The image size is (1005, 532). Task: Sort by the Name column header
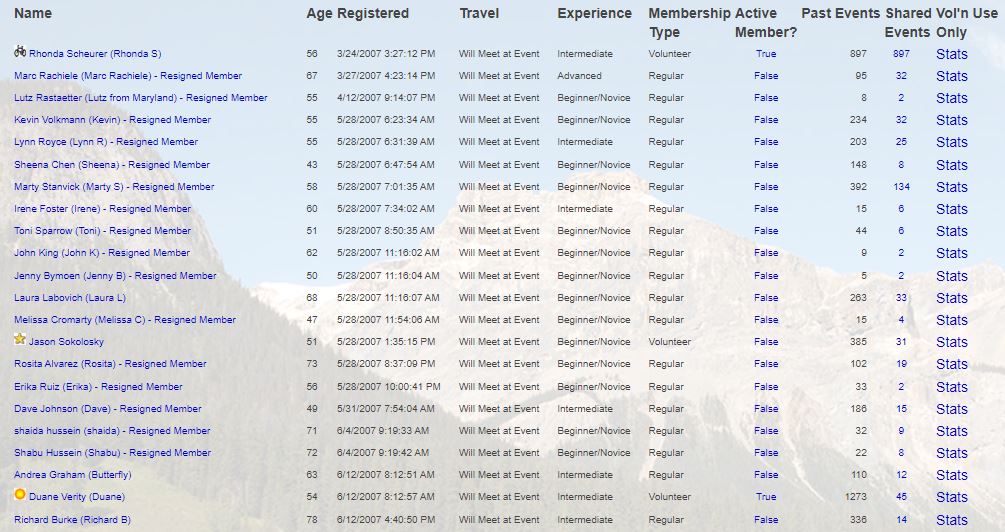pos(33,13)
